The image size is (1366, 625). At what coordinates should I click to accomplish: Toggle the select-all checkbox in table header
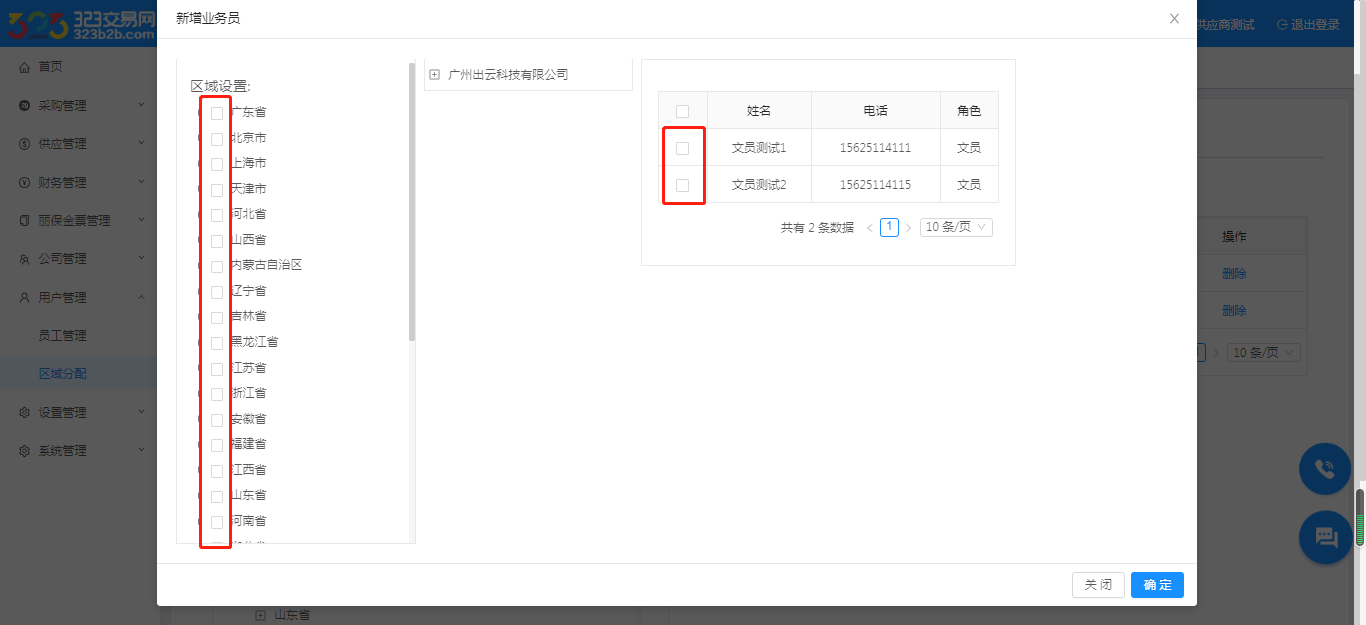[683, 111]
